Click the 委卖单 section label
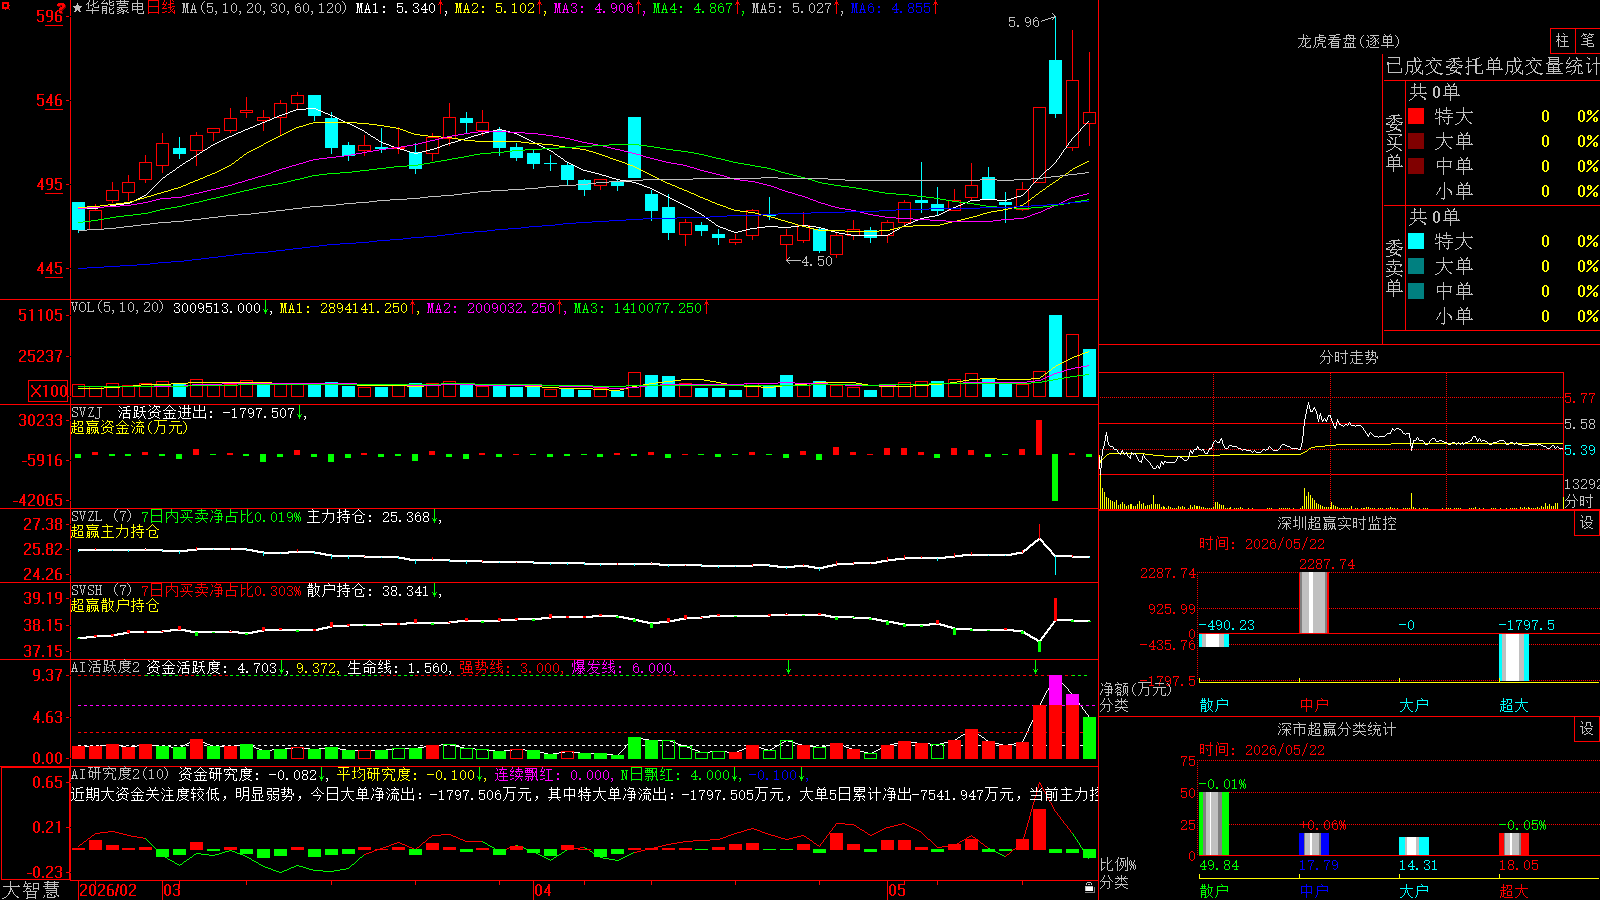1600x900 pixels. pos(1394,267)
